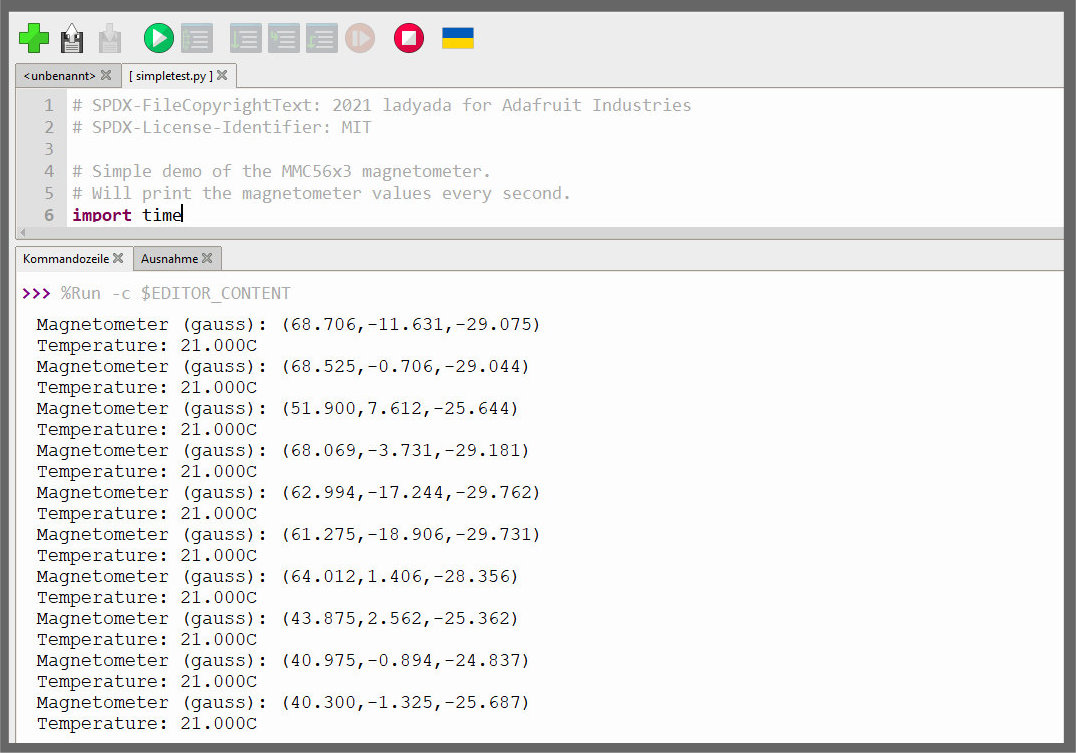The height and width of the screenshot is (753, 1076).
Task: Open the Ausnahme panel tab
Action: 169,259
